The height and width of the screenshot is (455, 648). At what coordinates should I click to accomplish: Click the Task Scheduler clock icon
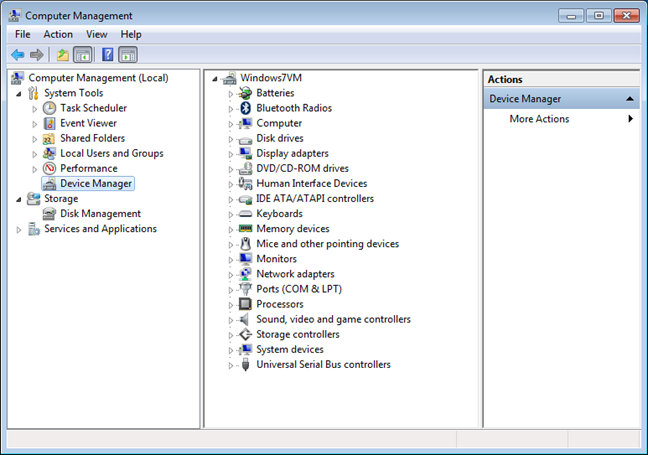pos(49,108)
